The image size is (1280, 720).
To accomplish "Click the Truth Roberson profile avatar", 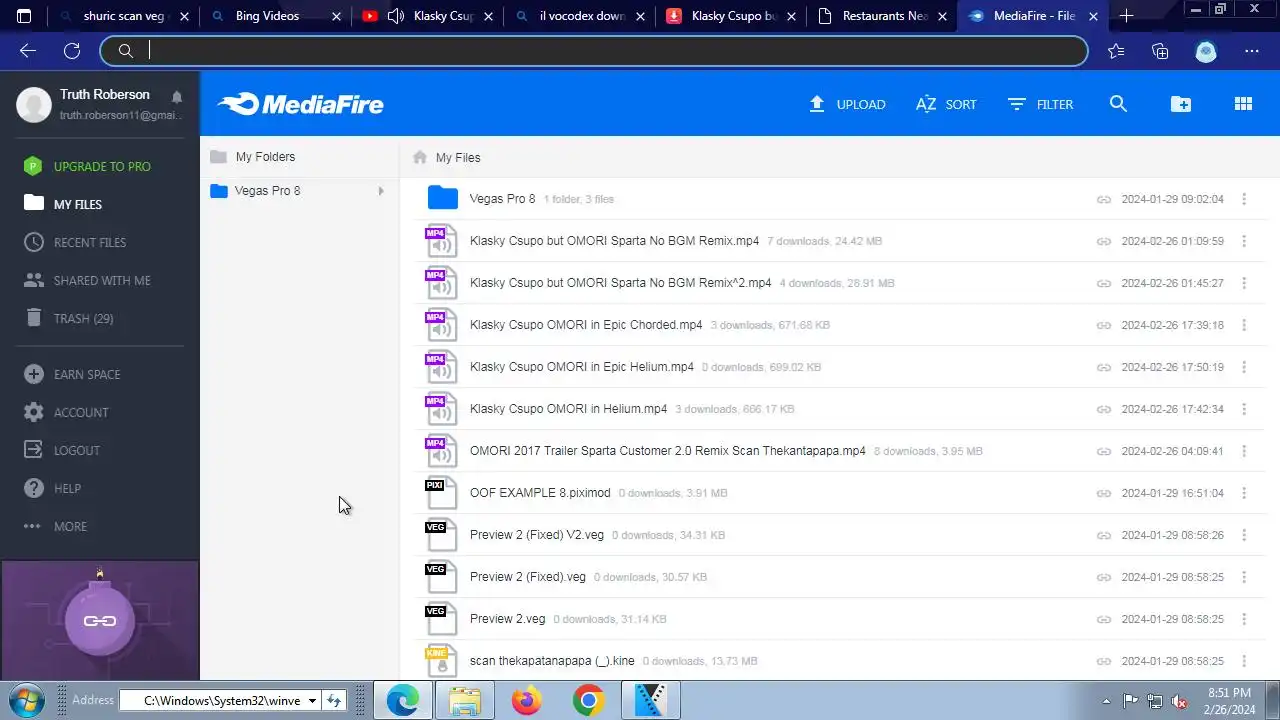I will point(34,104).
